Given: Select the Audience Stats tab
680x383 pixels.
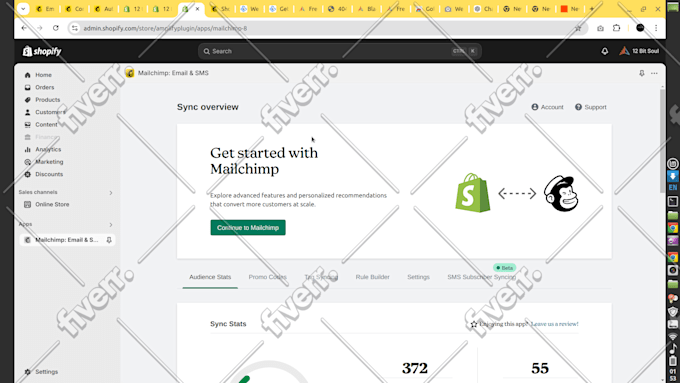Looking at the screenshot, I should click(x=210, y=277).
